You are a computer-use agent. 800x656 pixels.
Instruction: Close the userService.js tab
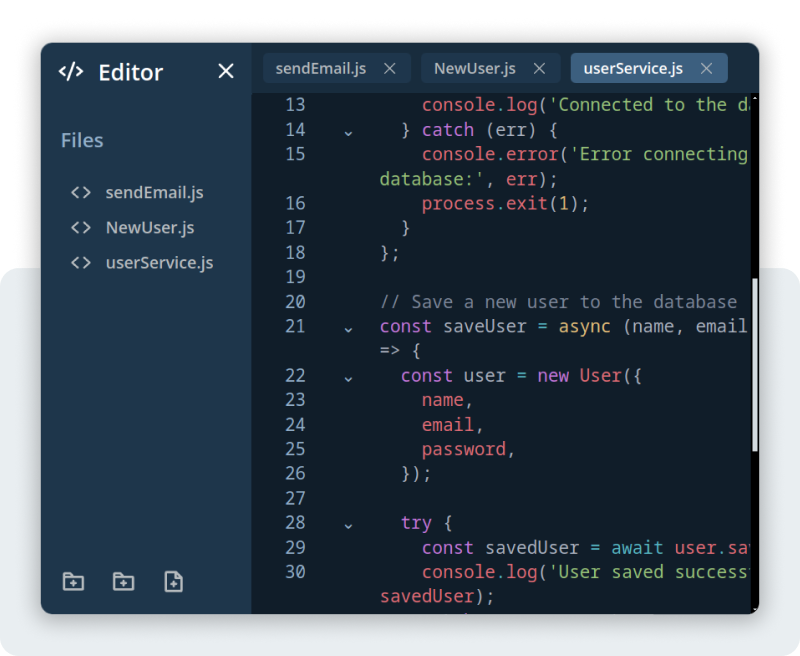[x=706, y=68]
